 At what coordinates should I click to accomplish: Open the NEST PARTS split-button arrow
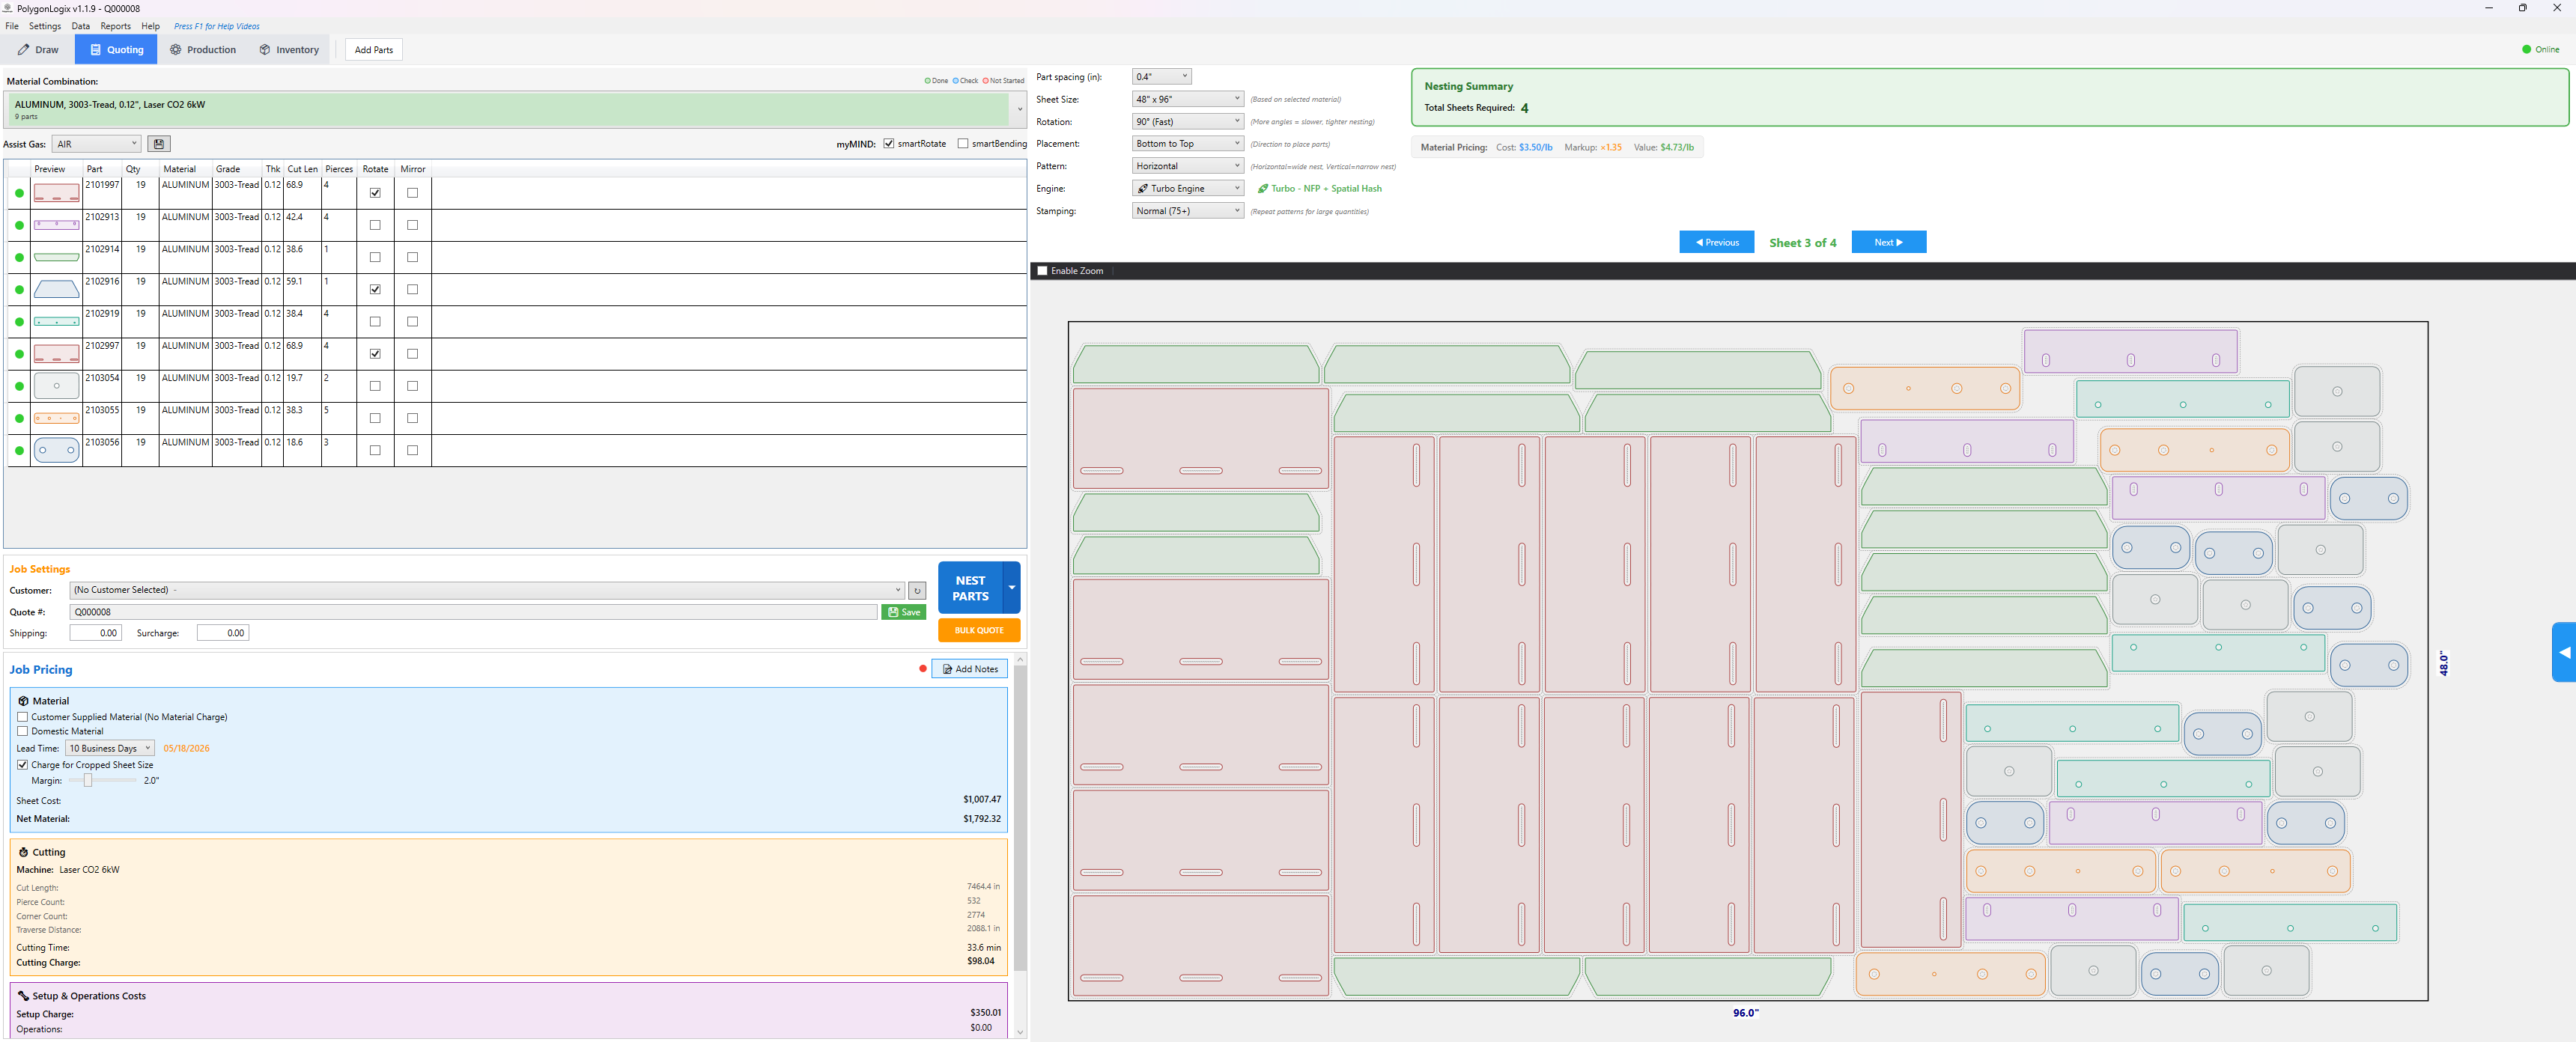pyautogui.click(x=1012, y=588)
